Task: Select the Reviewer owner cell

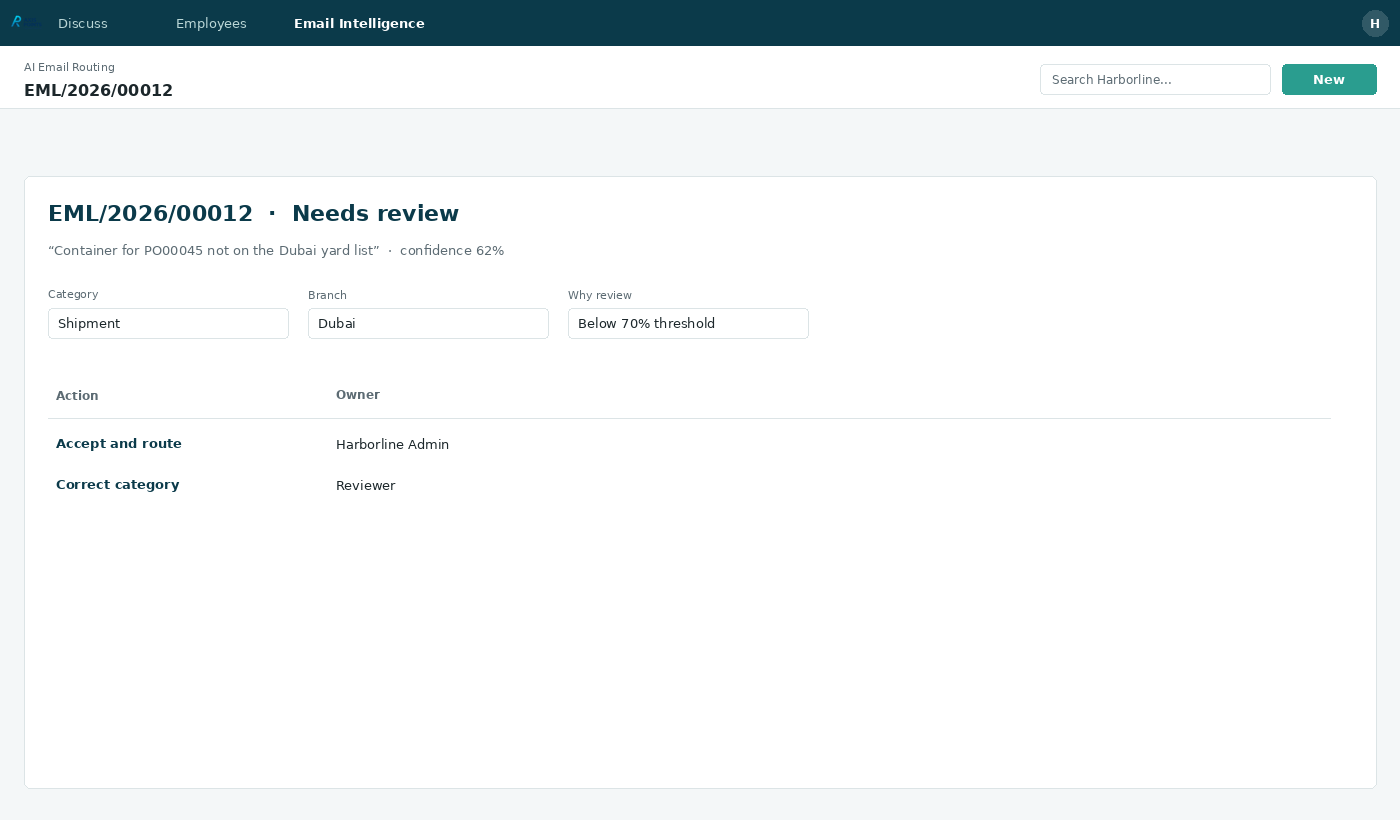Action: click(x=365, y=486)
